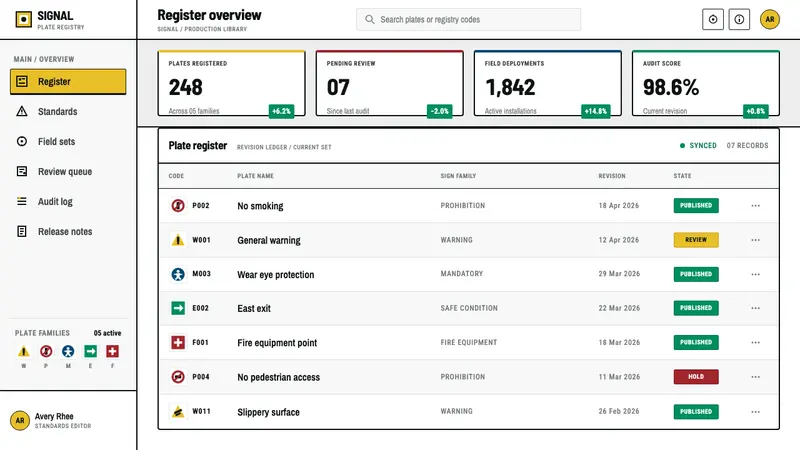Open the AR user avatar in the header
This screenshot has width=800, height=450.
(x=770, y=19)
